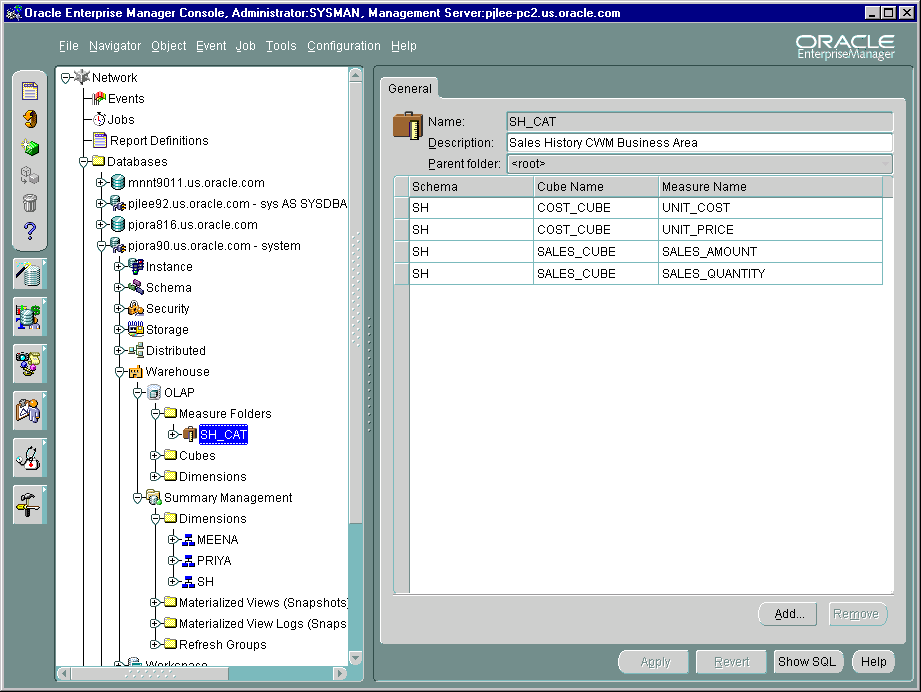Viewport: 921px width, 692px height.
Task: Click the question mark help icon
Action: pyautogui.click(x=30, y=232)
